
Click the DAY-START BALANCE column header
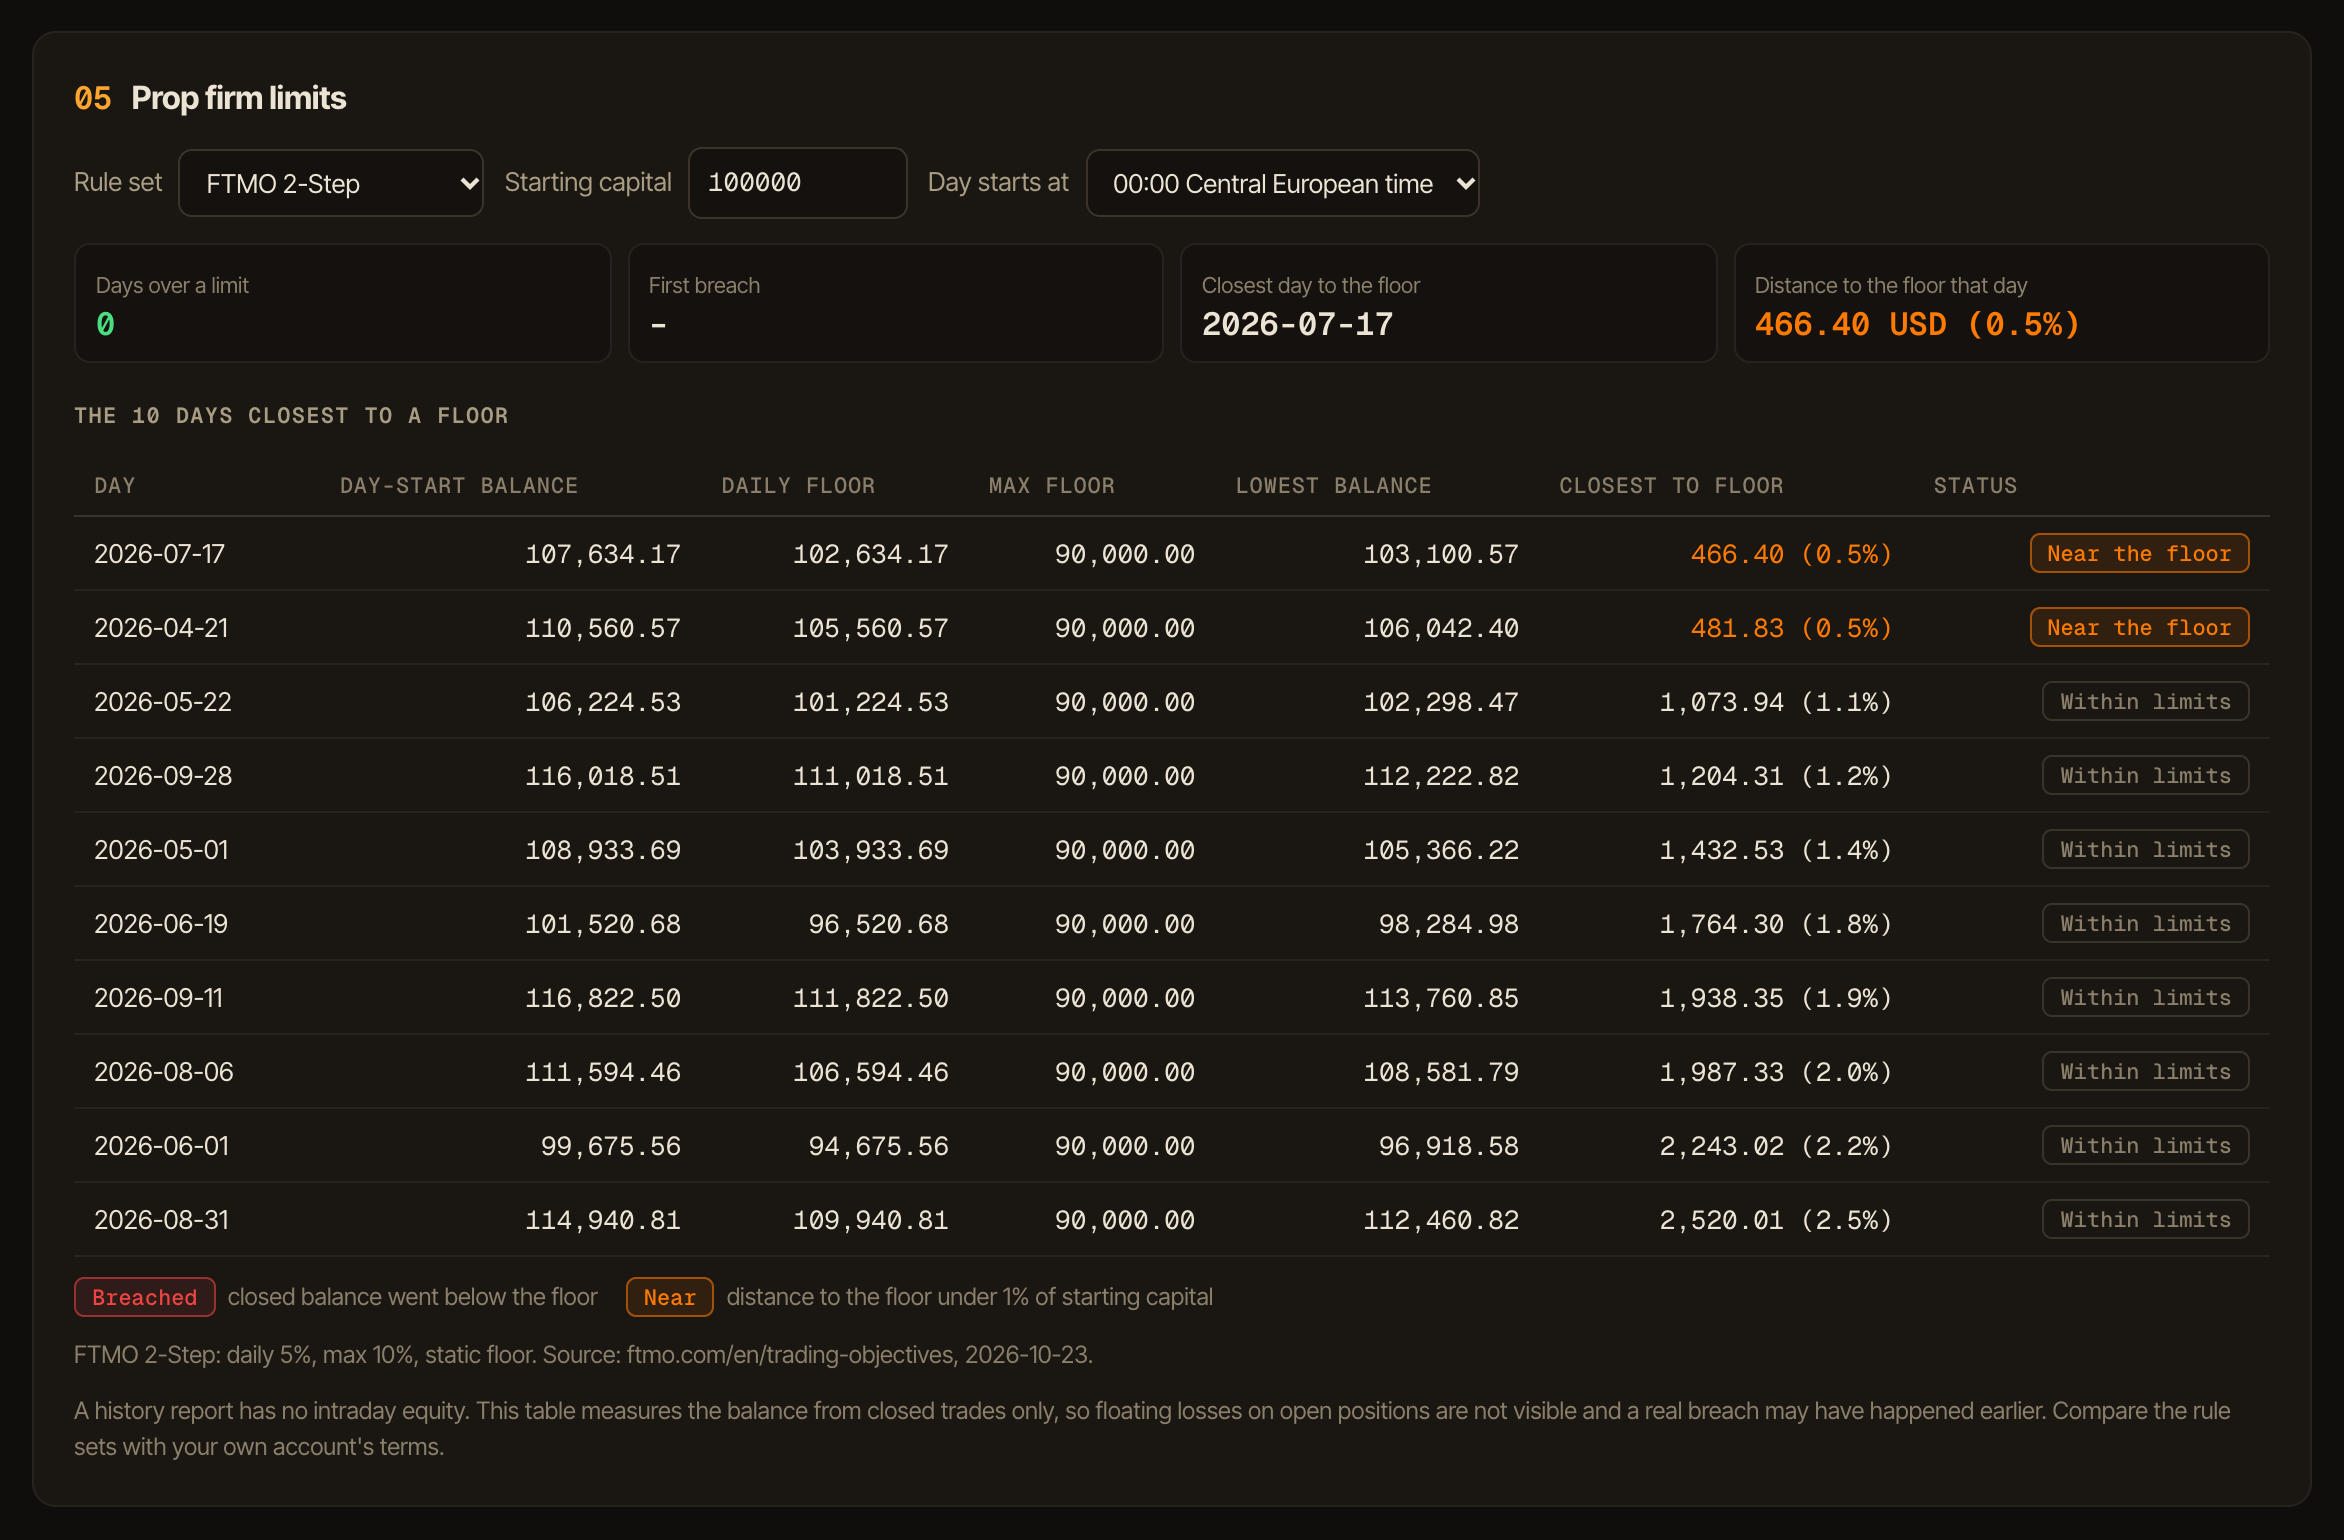click(459, 486)
